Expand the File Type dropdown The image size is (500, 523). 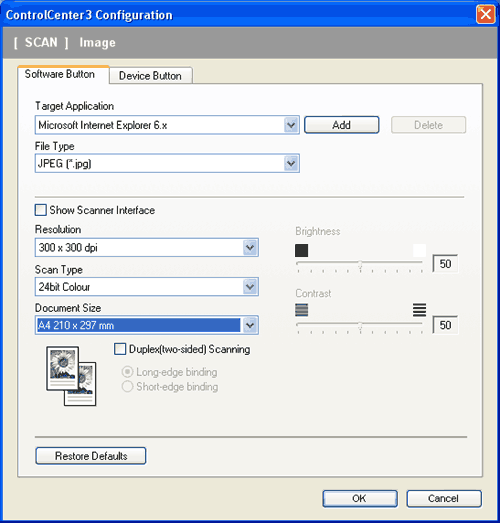(x=291, y=163)
